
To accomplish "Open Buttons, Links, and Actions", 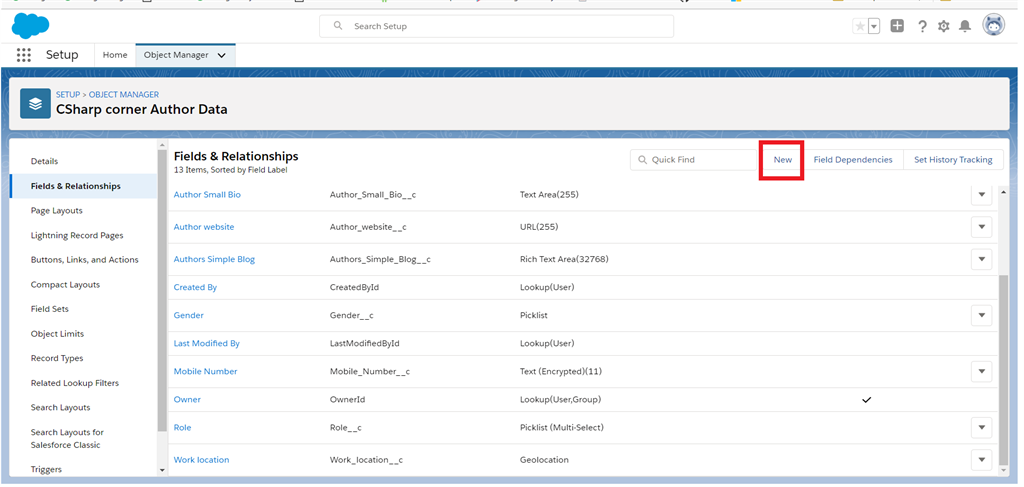I will click(84, 260).
